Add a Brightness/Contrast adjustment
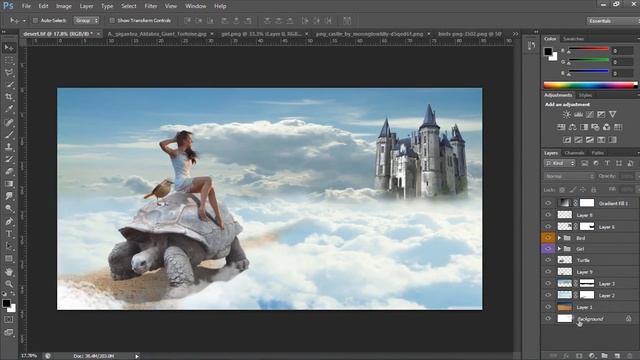 pos(567,115)
